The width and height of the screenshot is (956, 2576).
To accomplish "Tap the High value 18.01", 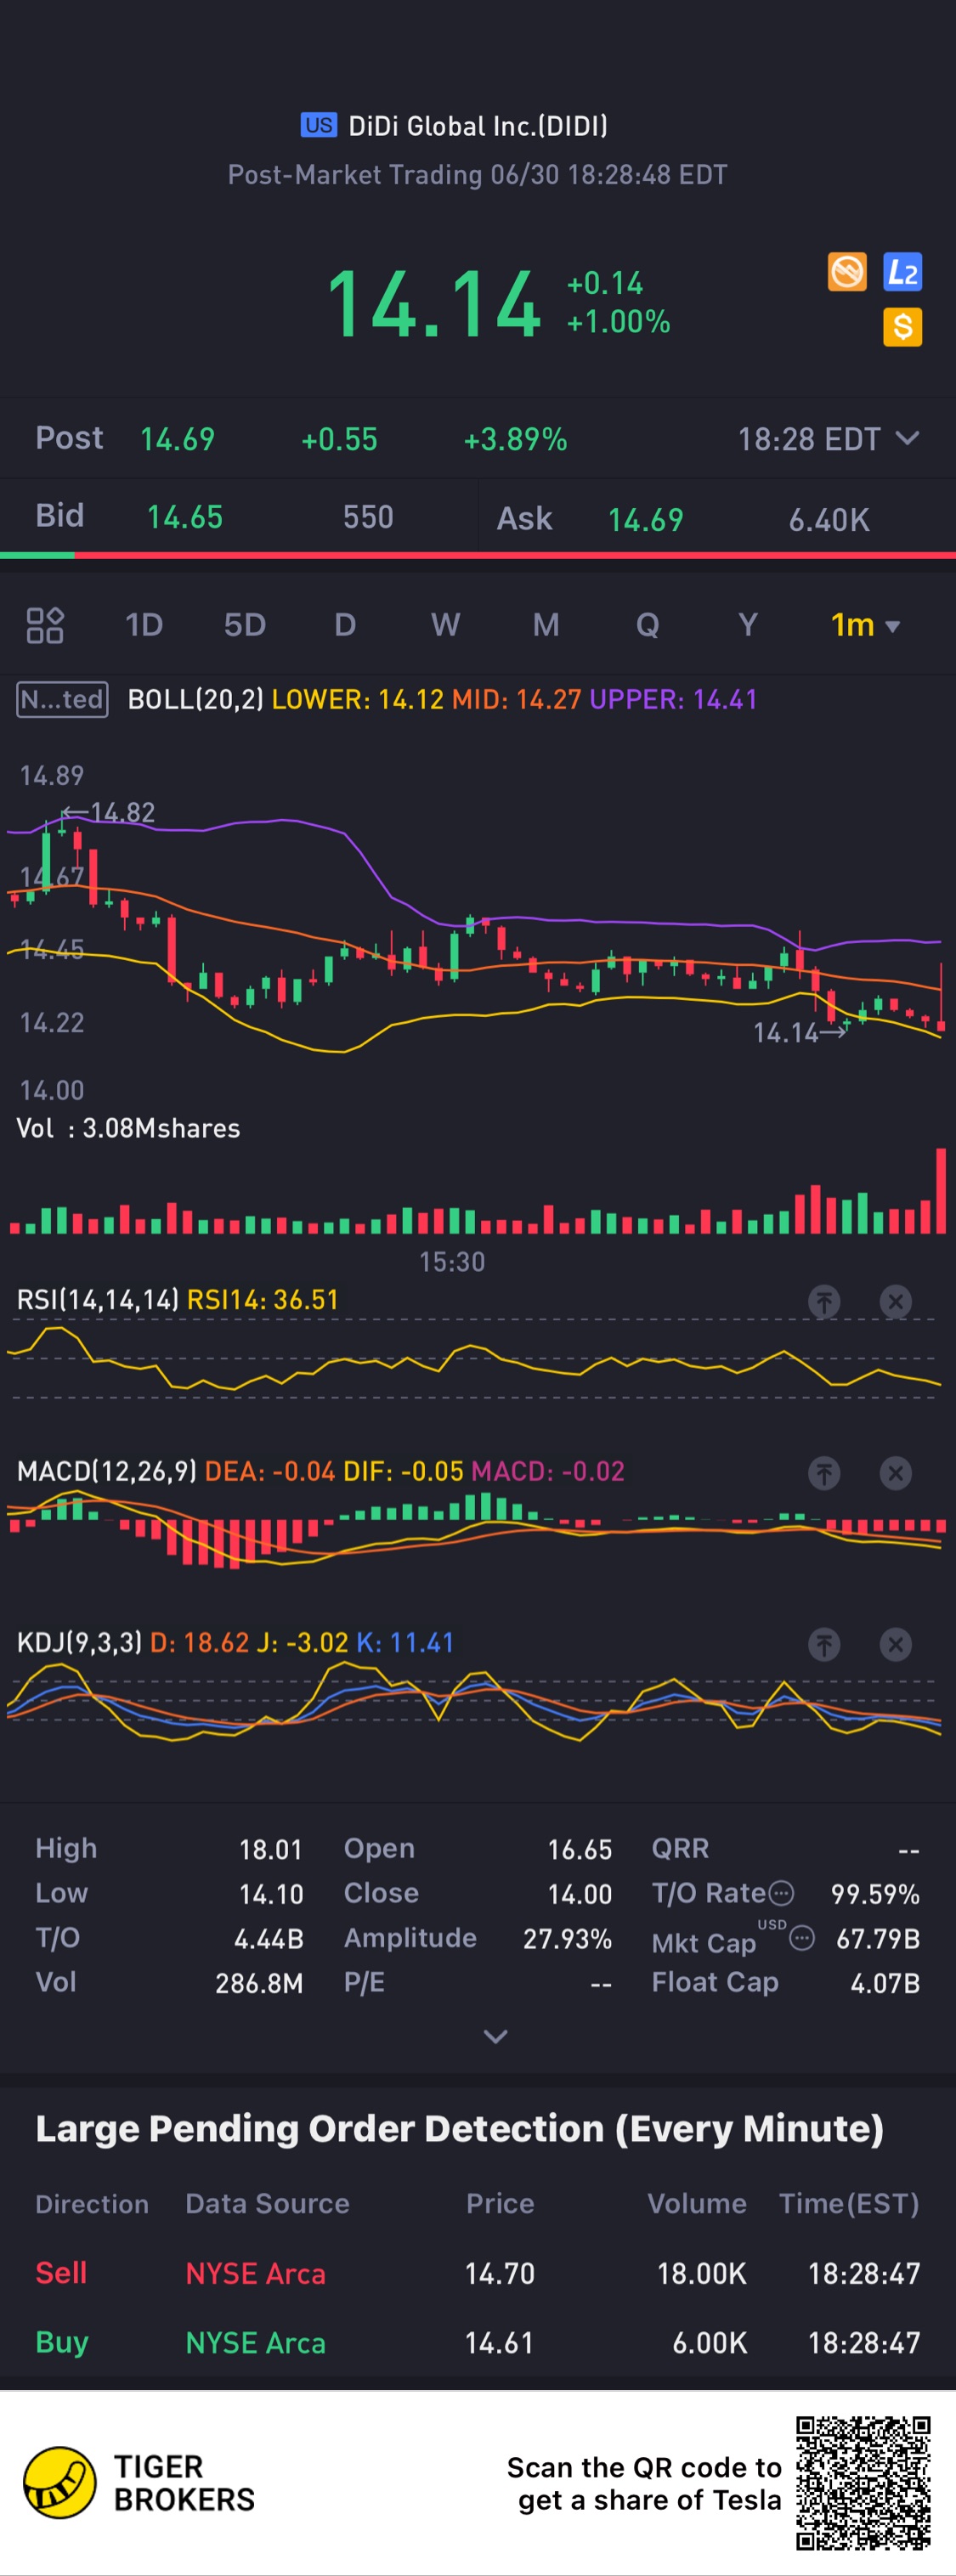I will pos(270,1850).
